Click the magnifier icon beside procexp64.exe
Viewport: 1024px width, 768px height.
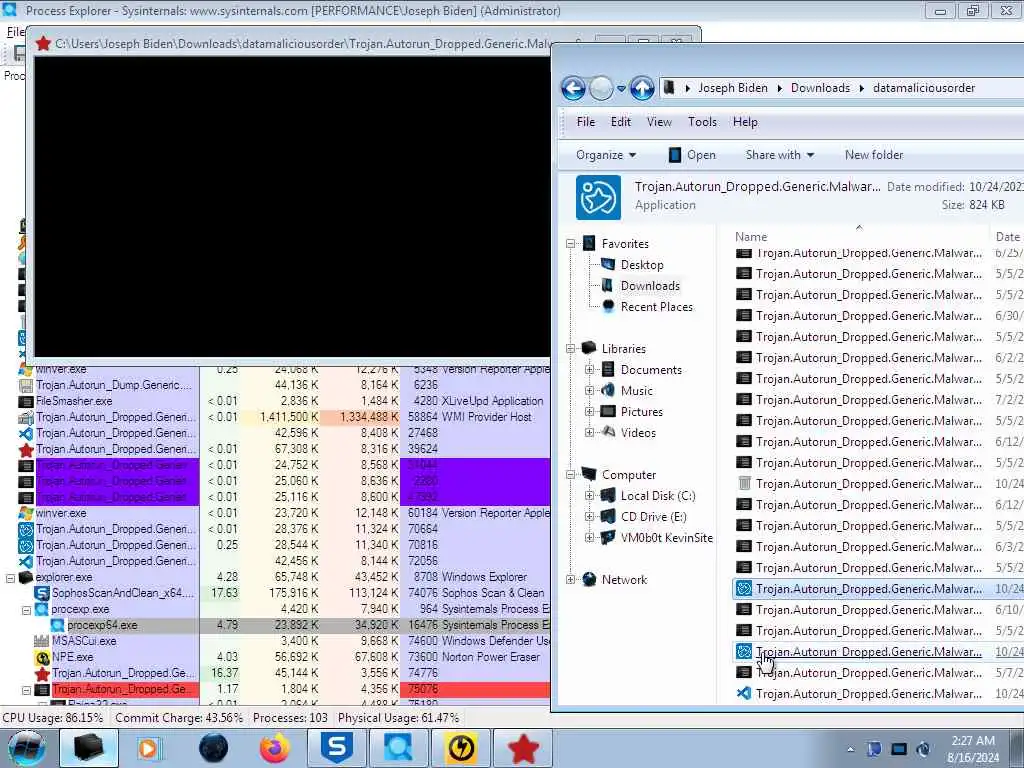(x=57, y=625)
